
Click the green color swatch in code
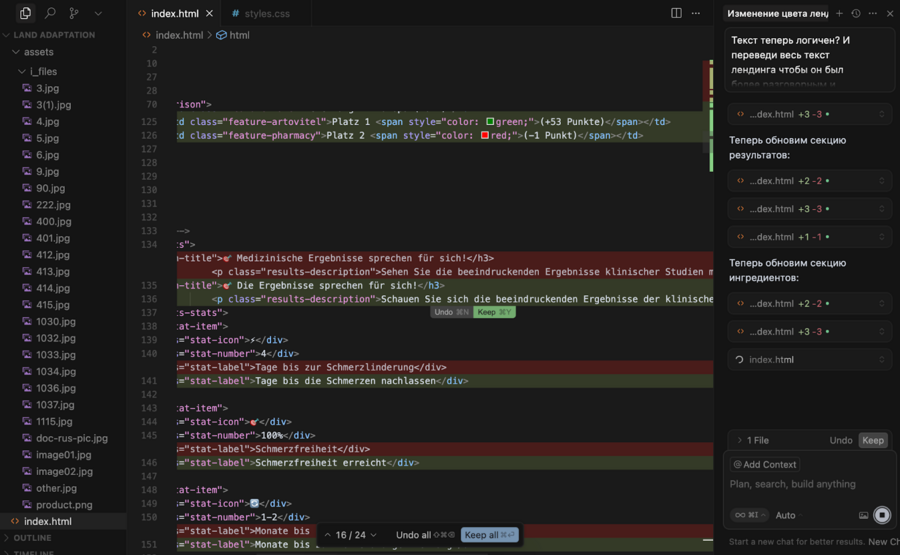click(x=490, y=122)
